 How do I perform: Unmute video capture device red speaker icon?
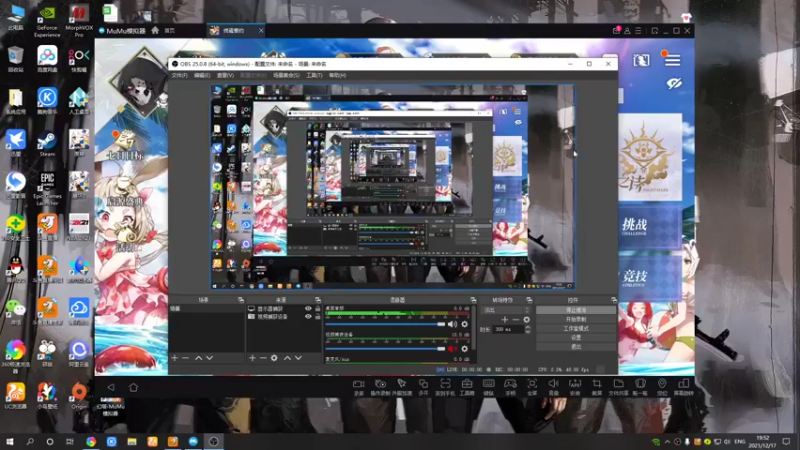point(453,349)
